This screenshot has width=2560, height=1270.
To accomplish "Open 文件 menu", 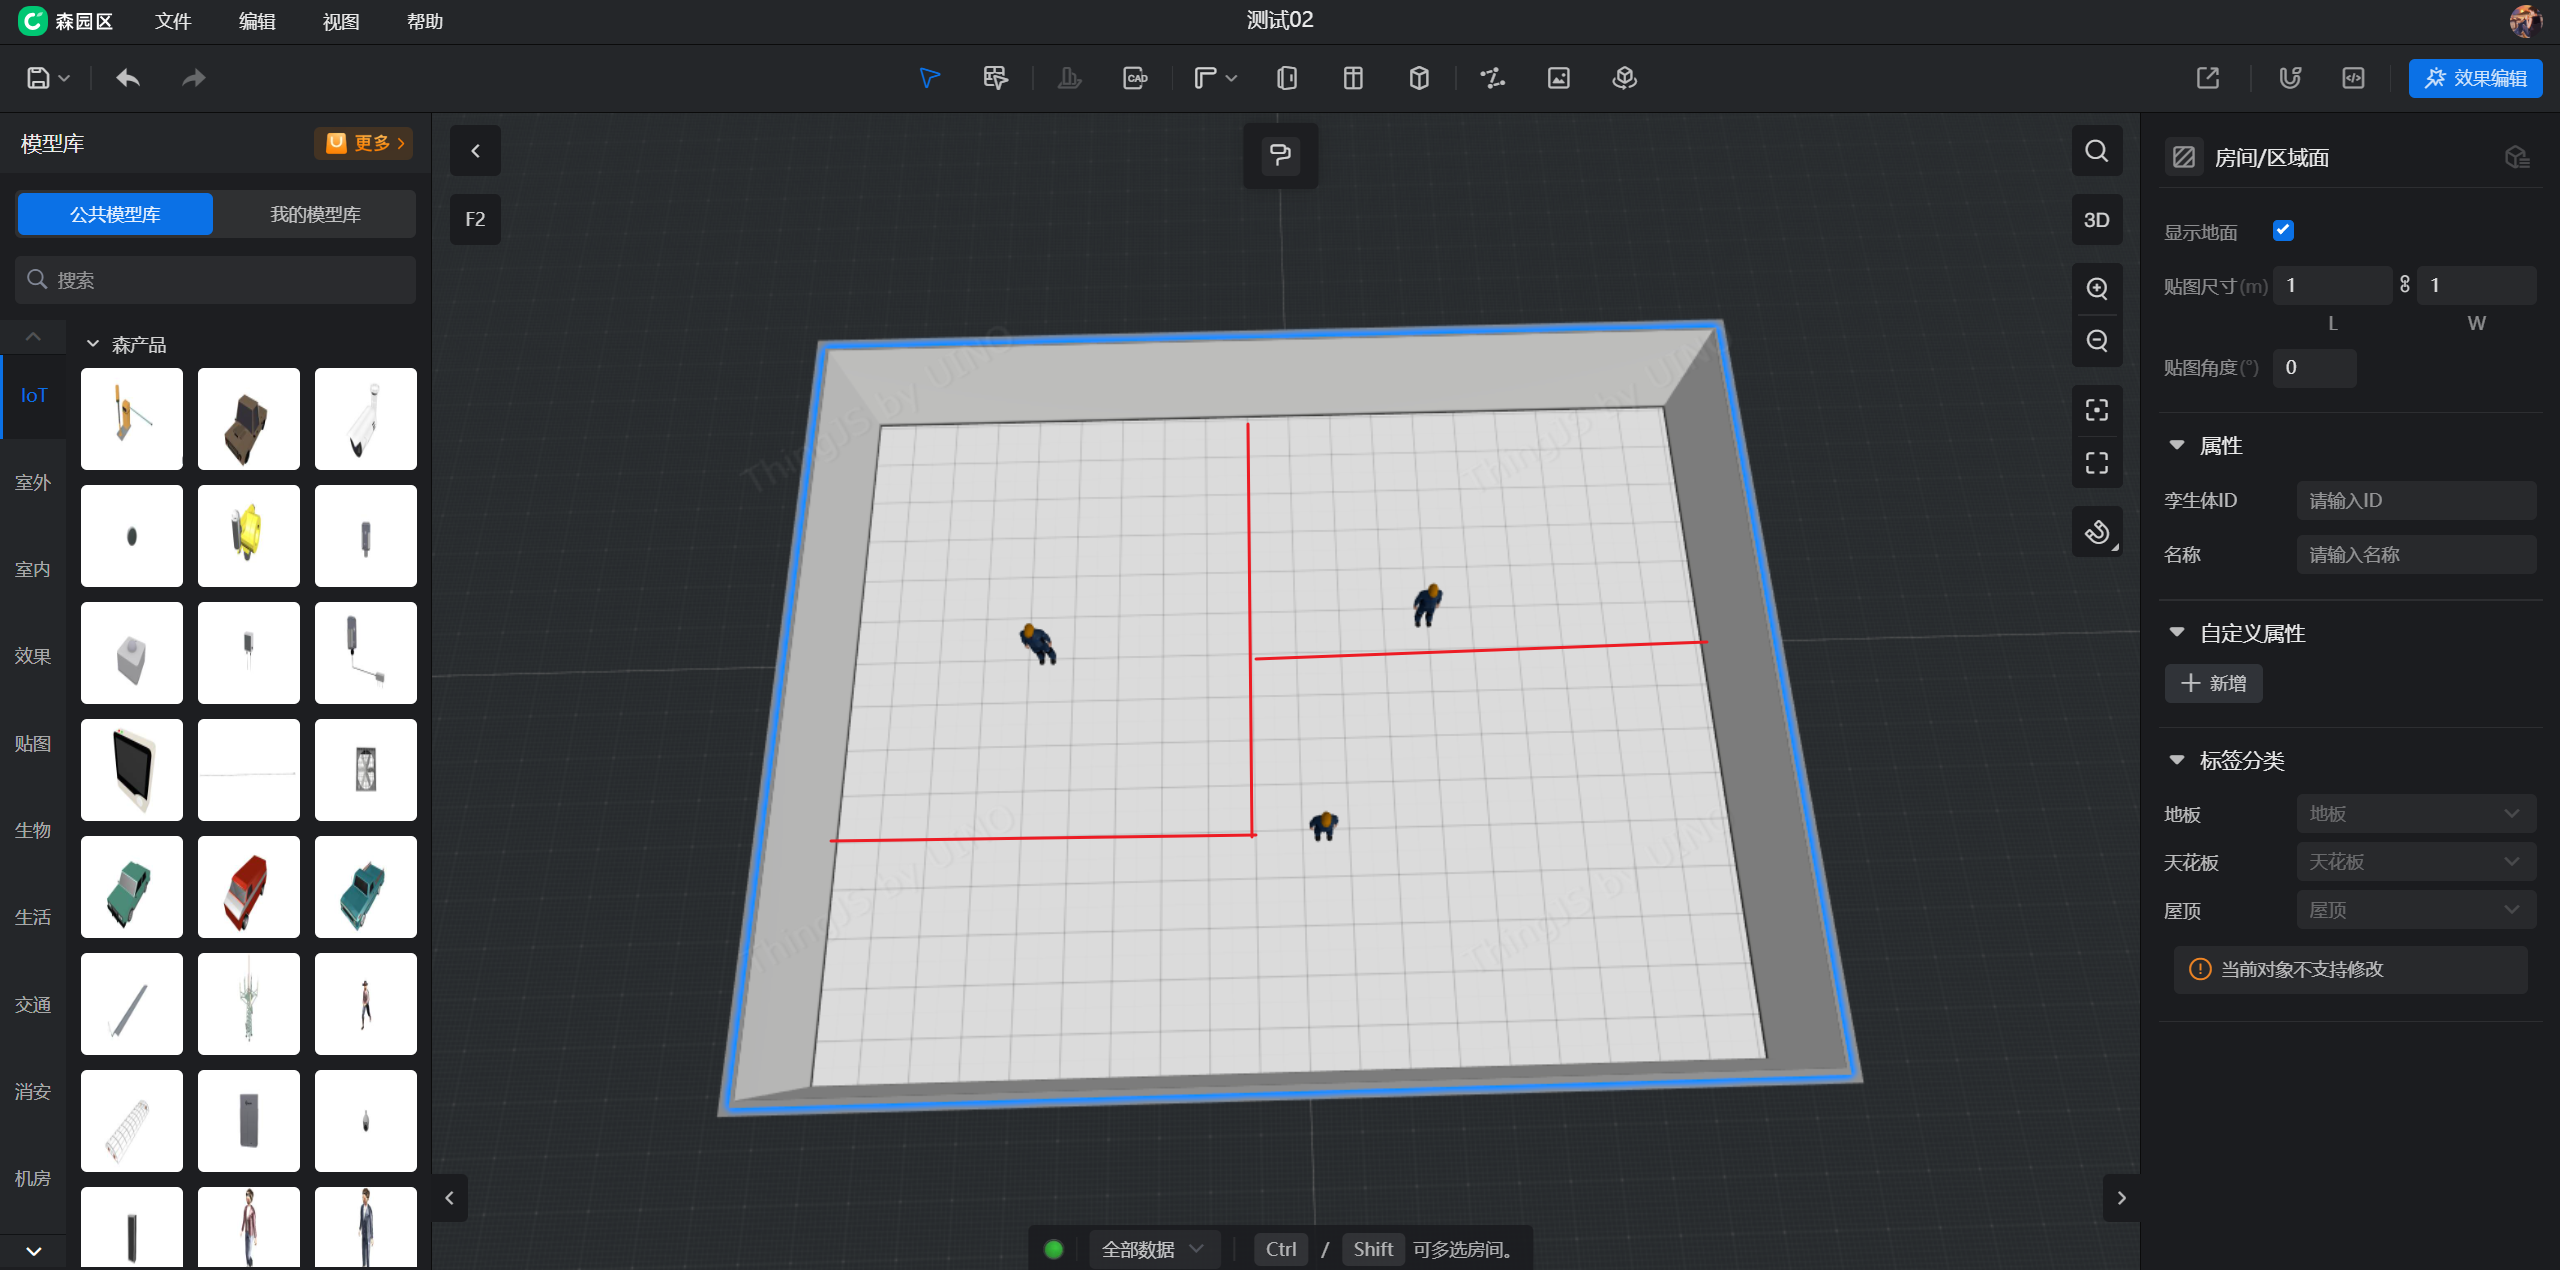I will [x=172, y=21].
